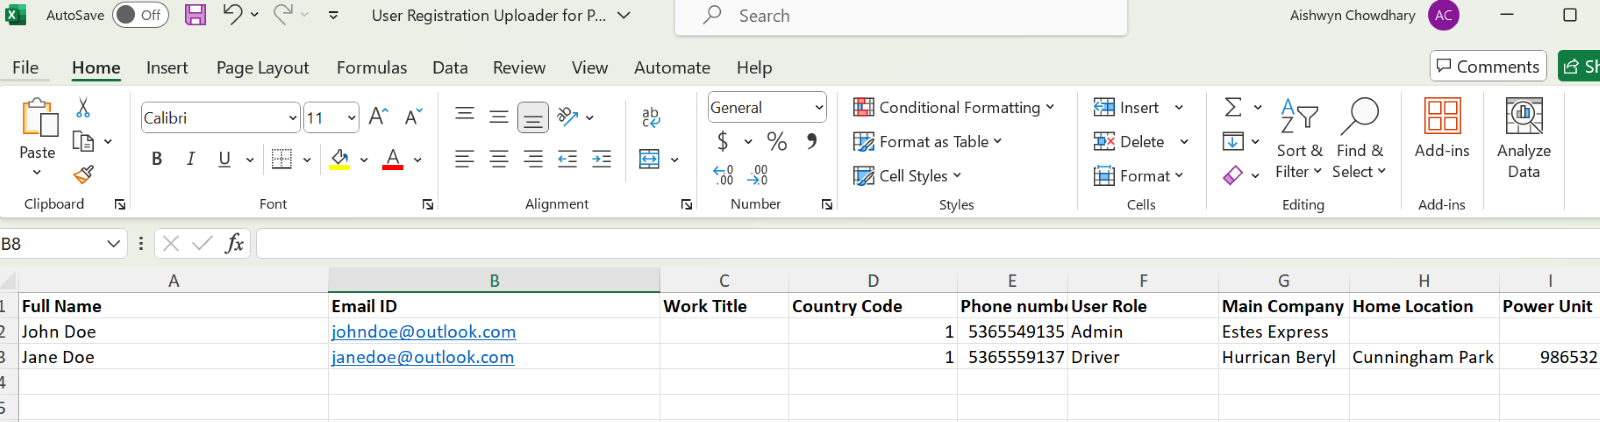Toggle Bottom Align (active)
This screenshot has width=1600, height=422.
click(x=533, y=118)
